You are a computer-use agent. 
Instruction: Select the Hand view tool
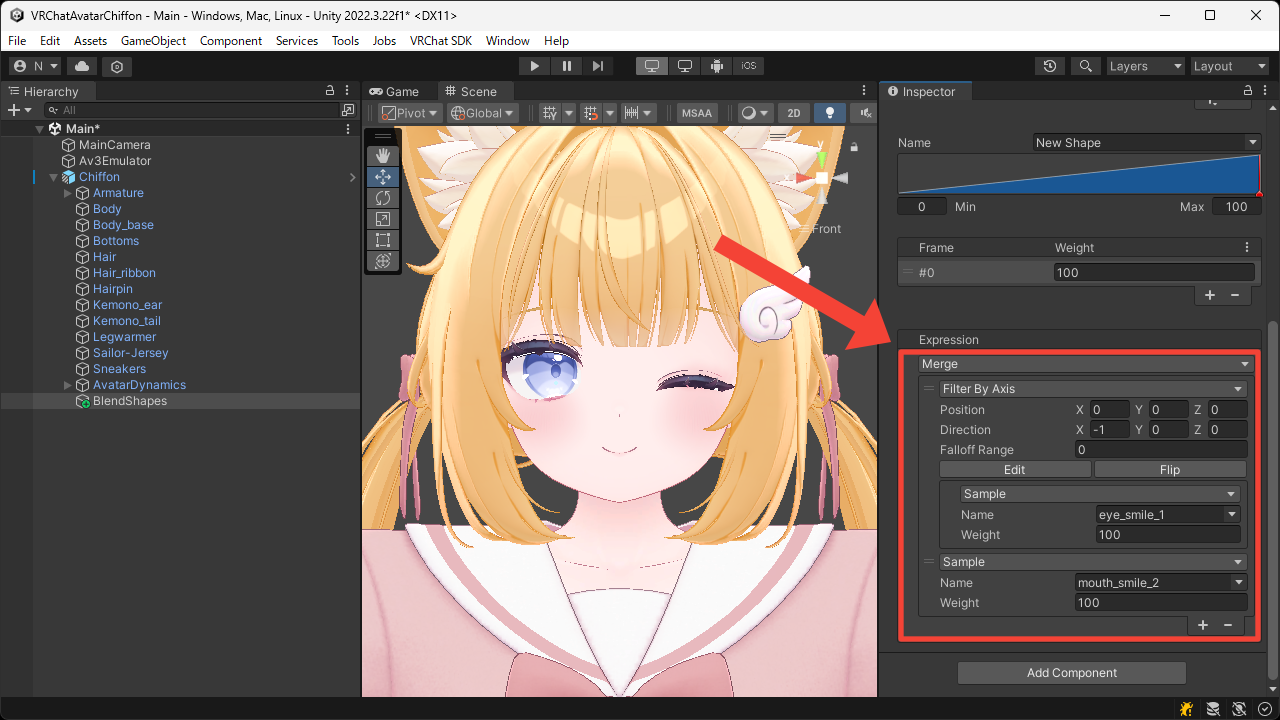tap(383, 156)
